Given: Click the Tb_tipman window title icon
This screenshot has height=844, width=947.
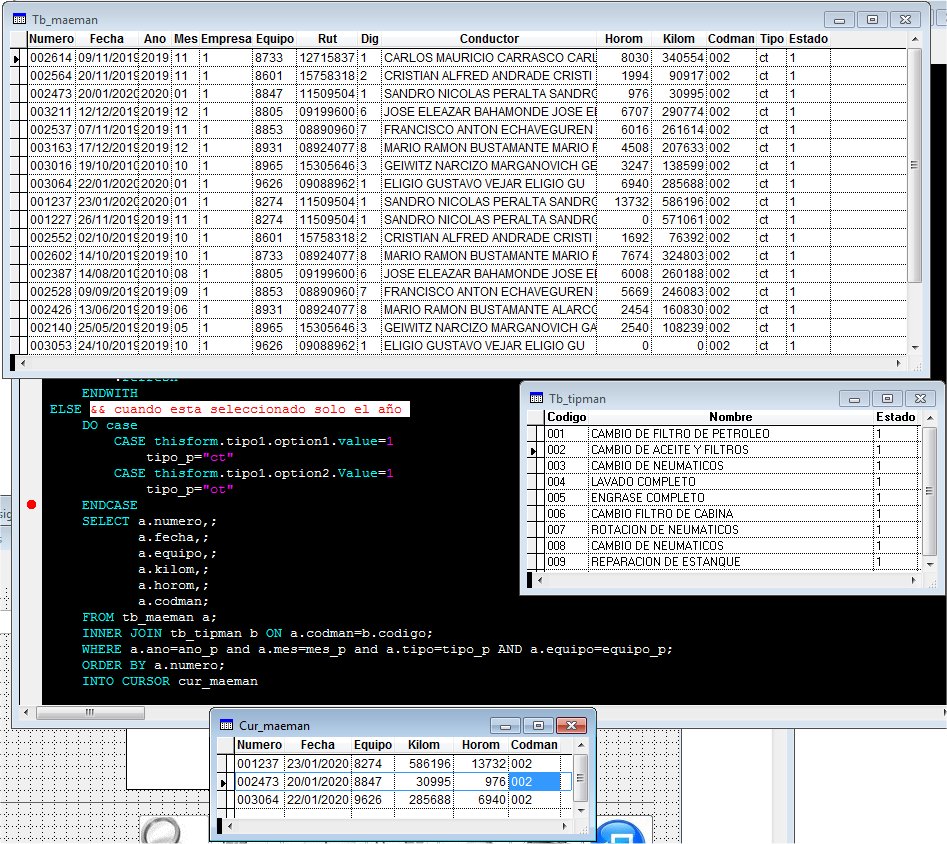Looking at the screenshot, I should (x=536, y=398).
